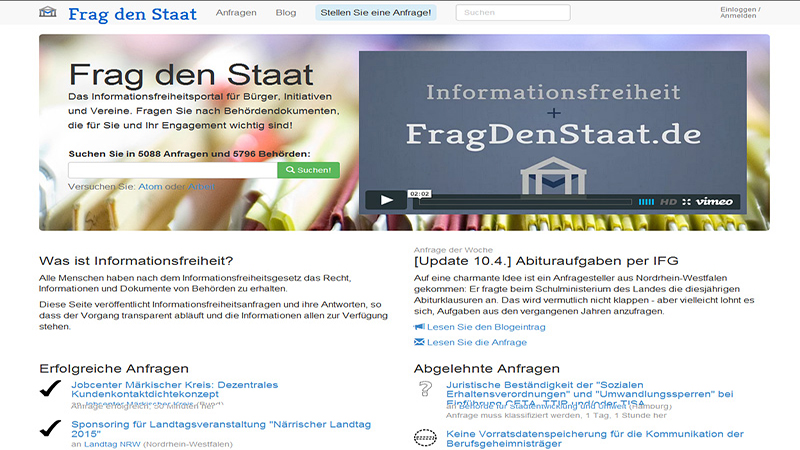800x450 pixels.
Task: Click the checkmark icon beside Jobcenter Märkischer Kreis
Action: pyautogui.click(x=50, y=388)
